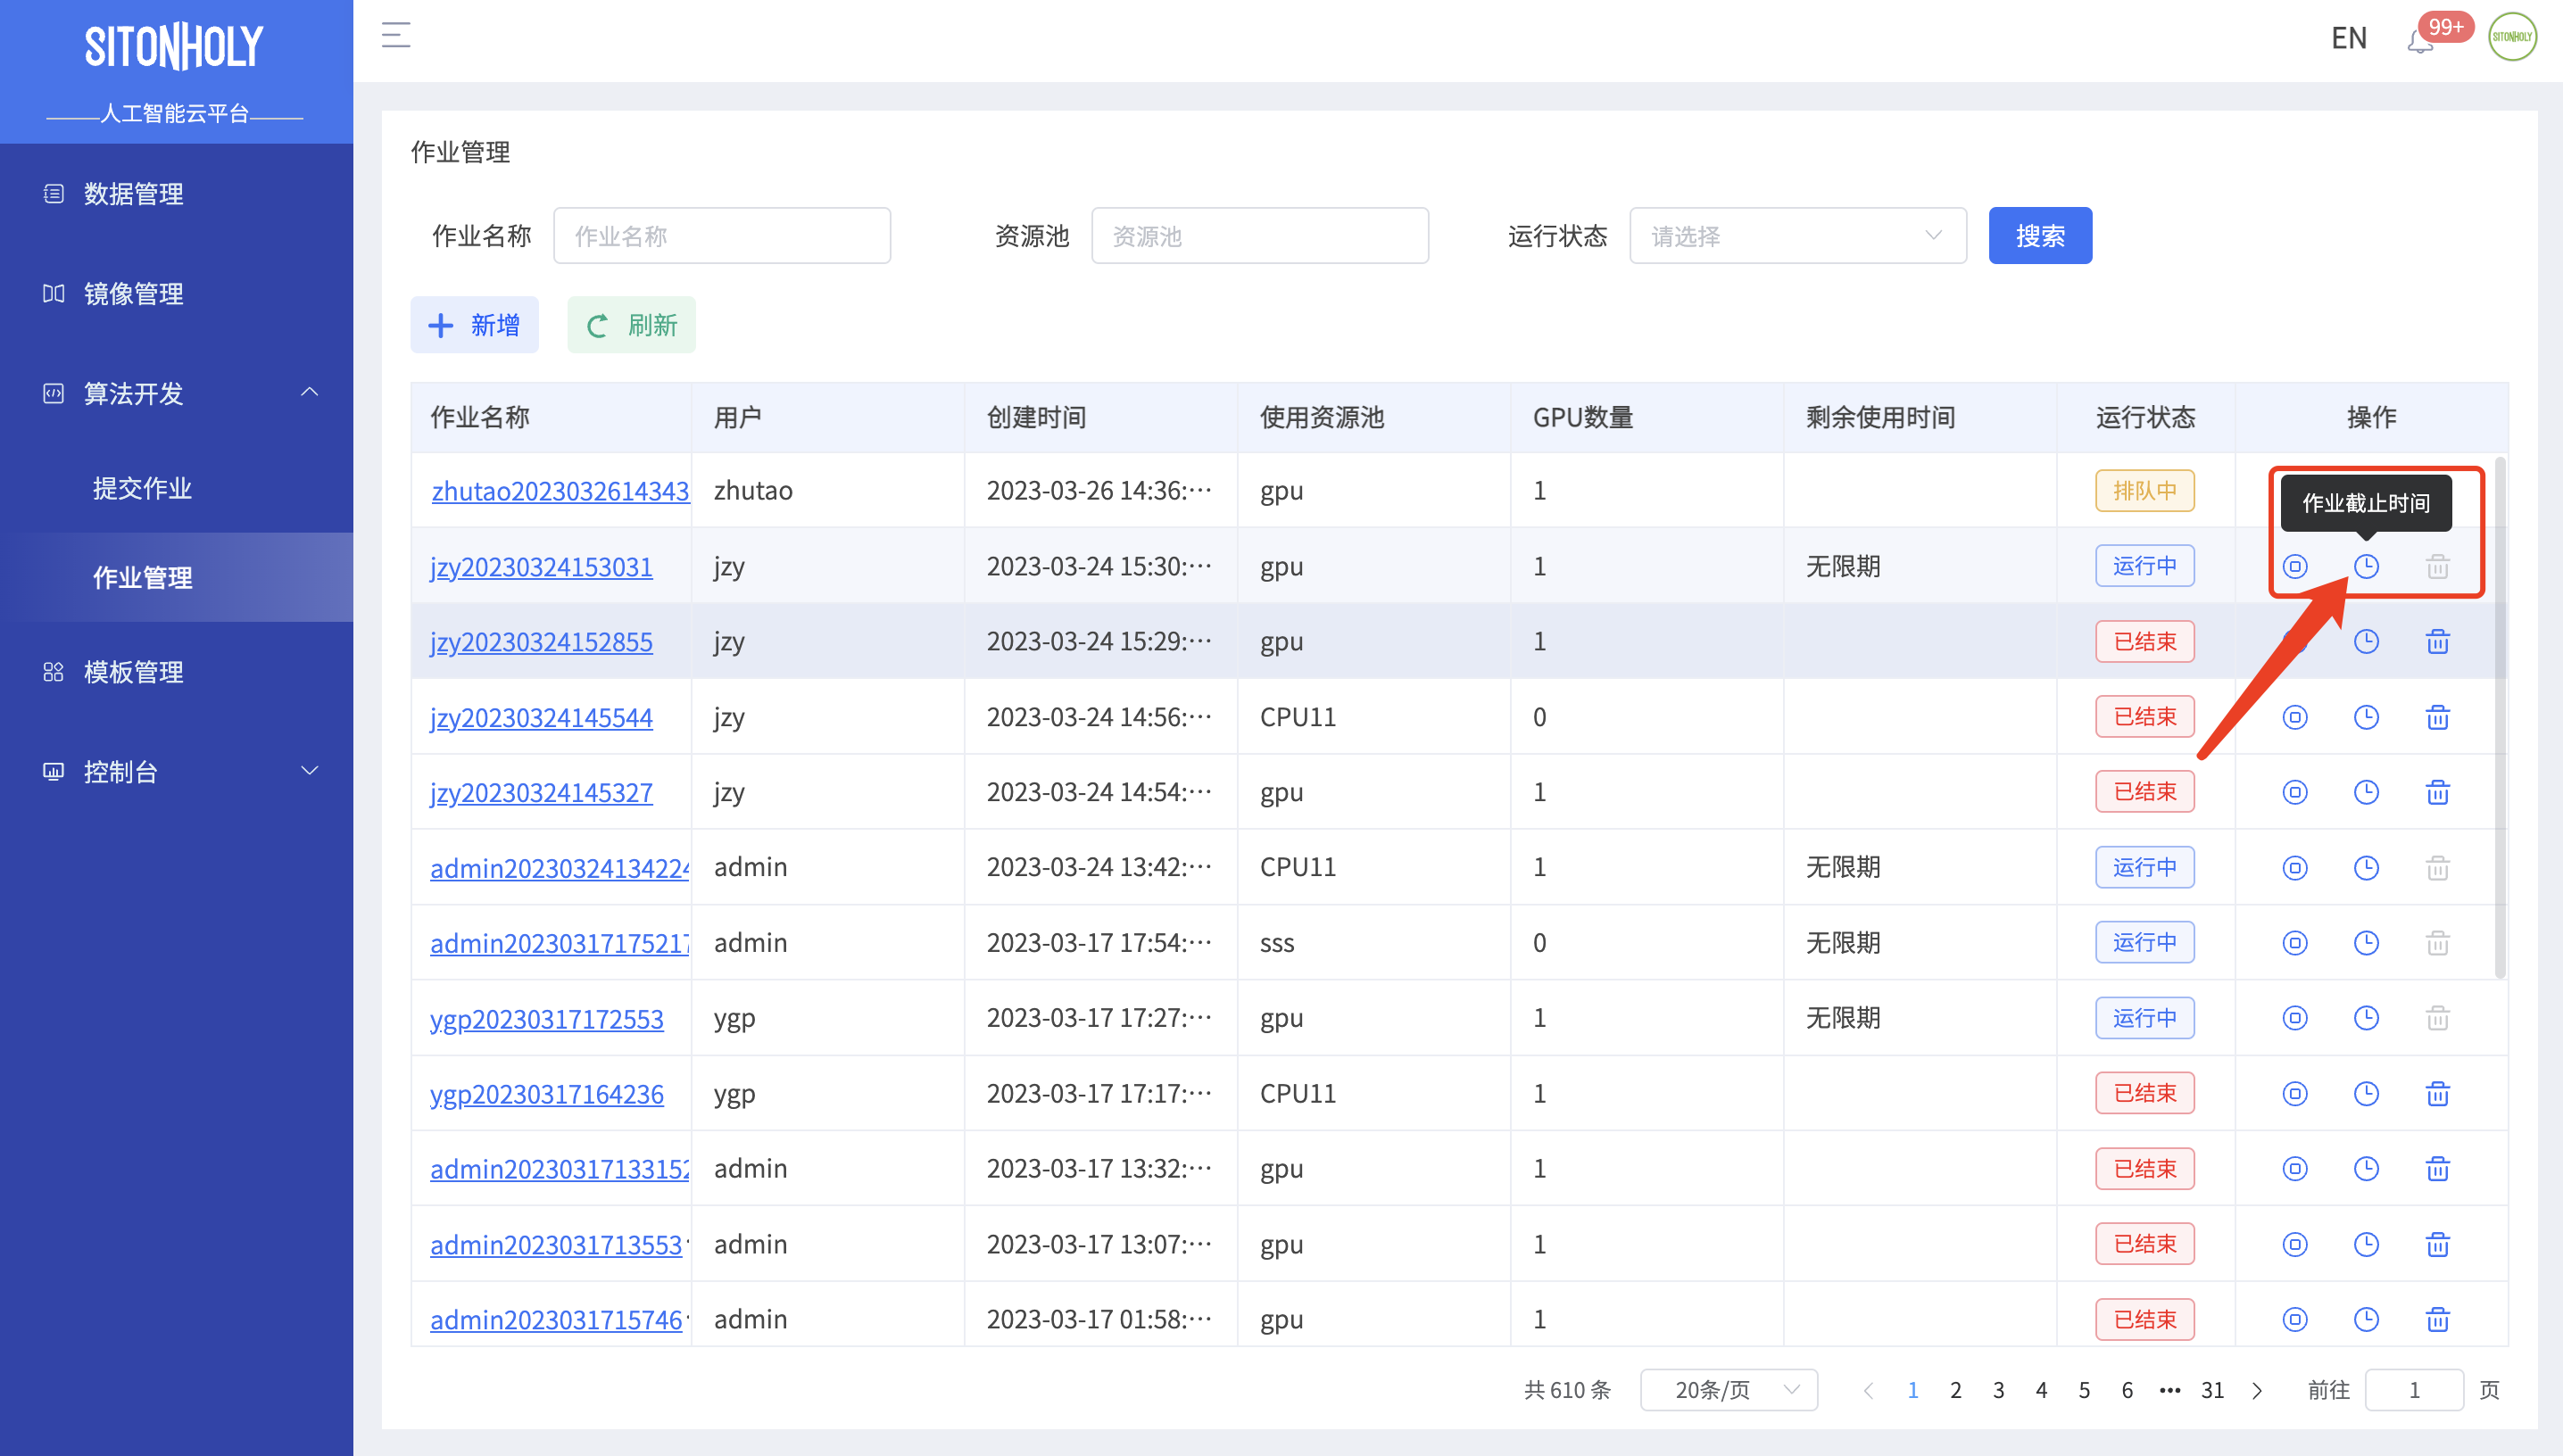Delete job admin2023031713315

[2438, 1169]
